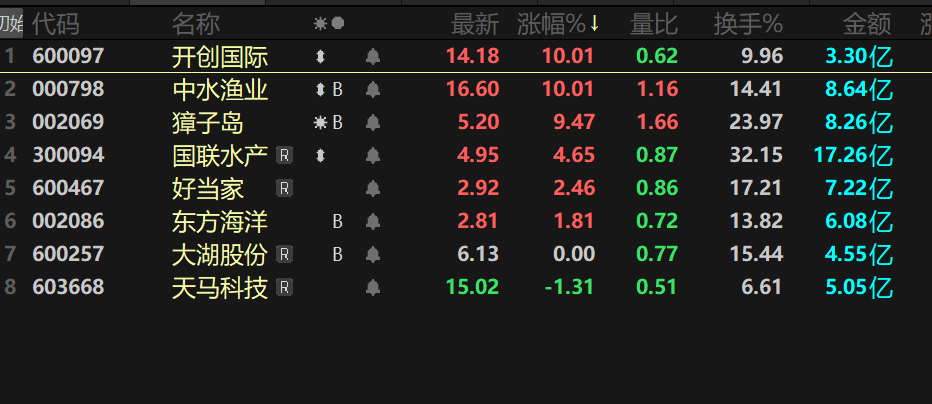932x404 pixels.
Task: Click the 初始 button at top left
Action: (x=11, y=24)
